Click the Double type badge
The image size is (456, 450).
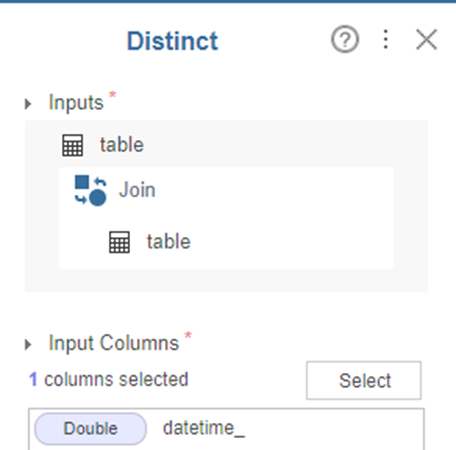click(x=90, y=429)
